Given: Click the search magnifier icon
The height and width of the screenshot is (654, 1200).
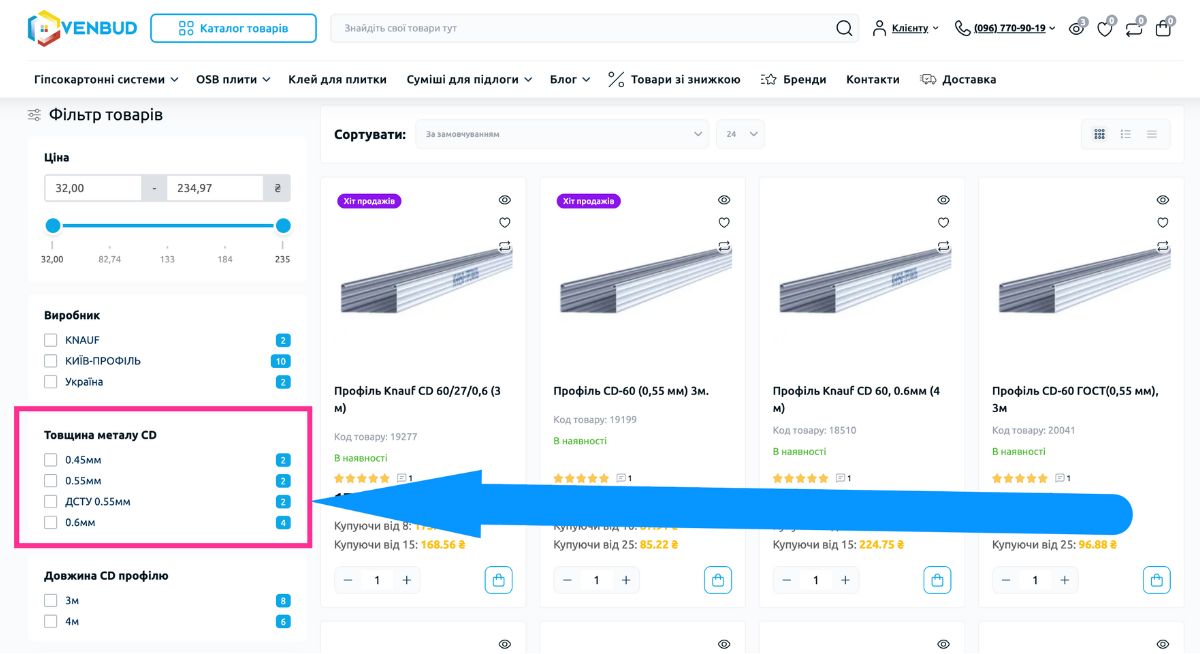Looking at the screenshot, I should pos(844,28).
